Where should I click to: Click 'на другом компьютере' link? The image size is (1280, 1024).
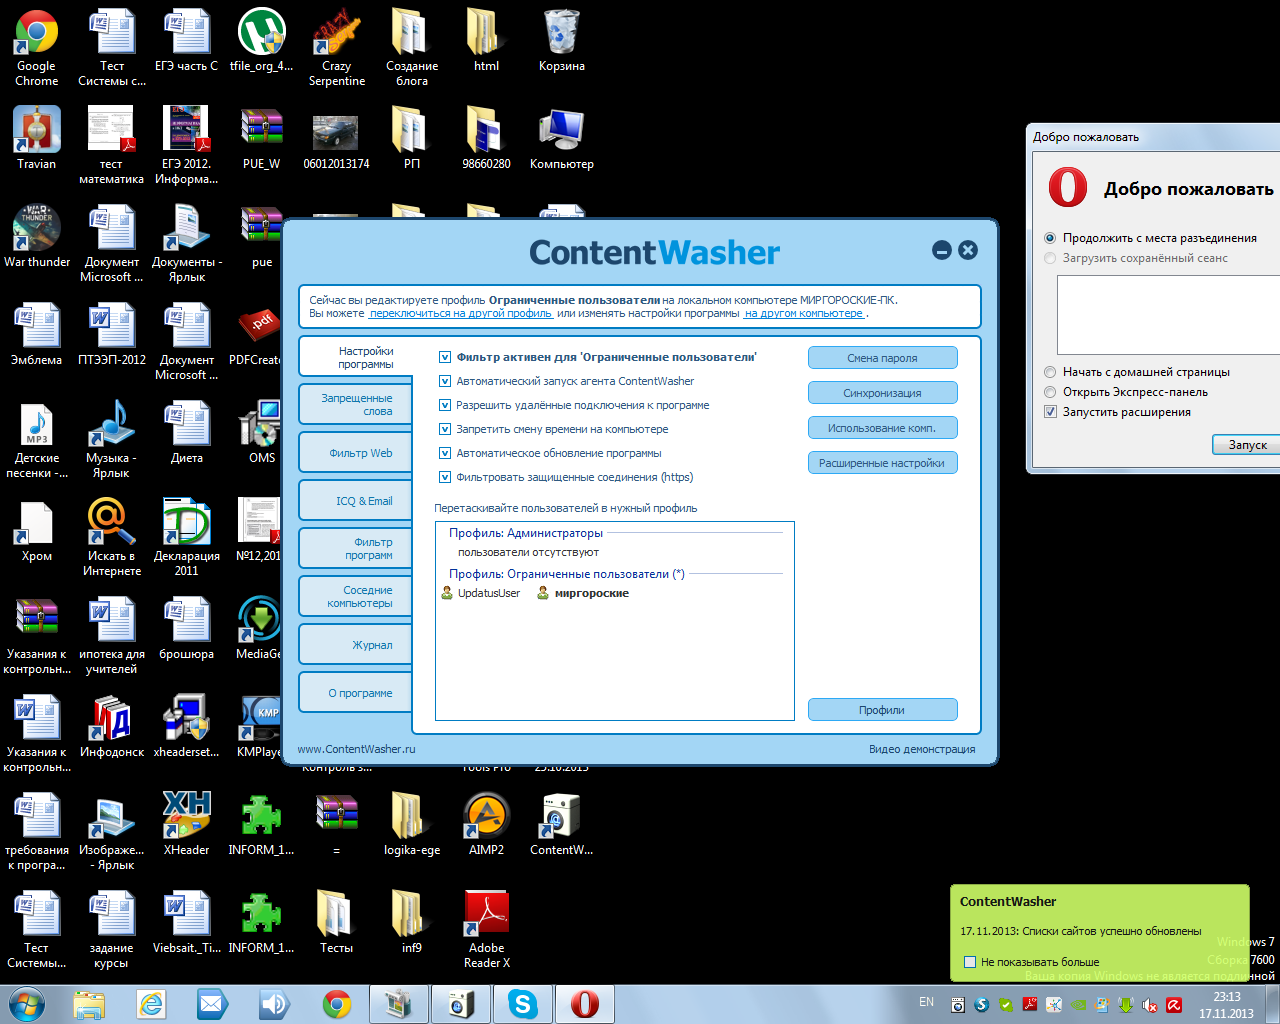pyautogui.click(x=804, y=313)
